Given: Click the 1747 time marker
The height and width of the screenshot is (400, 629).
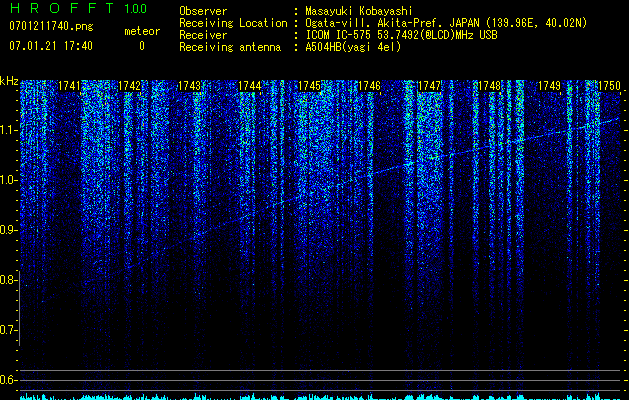Looking at the screenshot, I should click(429, 86).
